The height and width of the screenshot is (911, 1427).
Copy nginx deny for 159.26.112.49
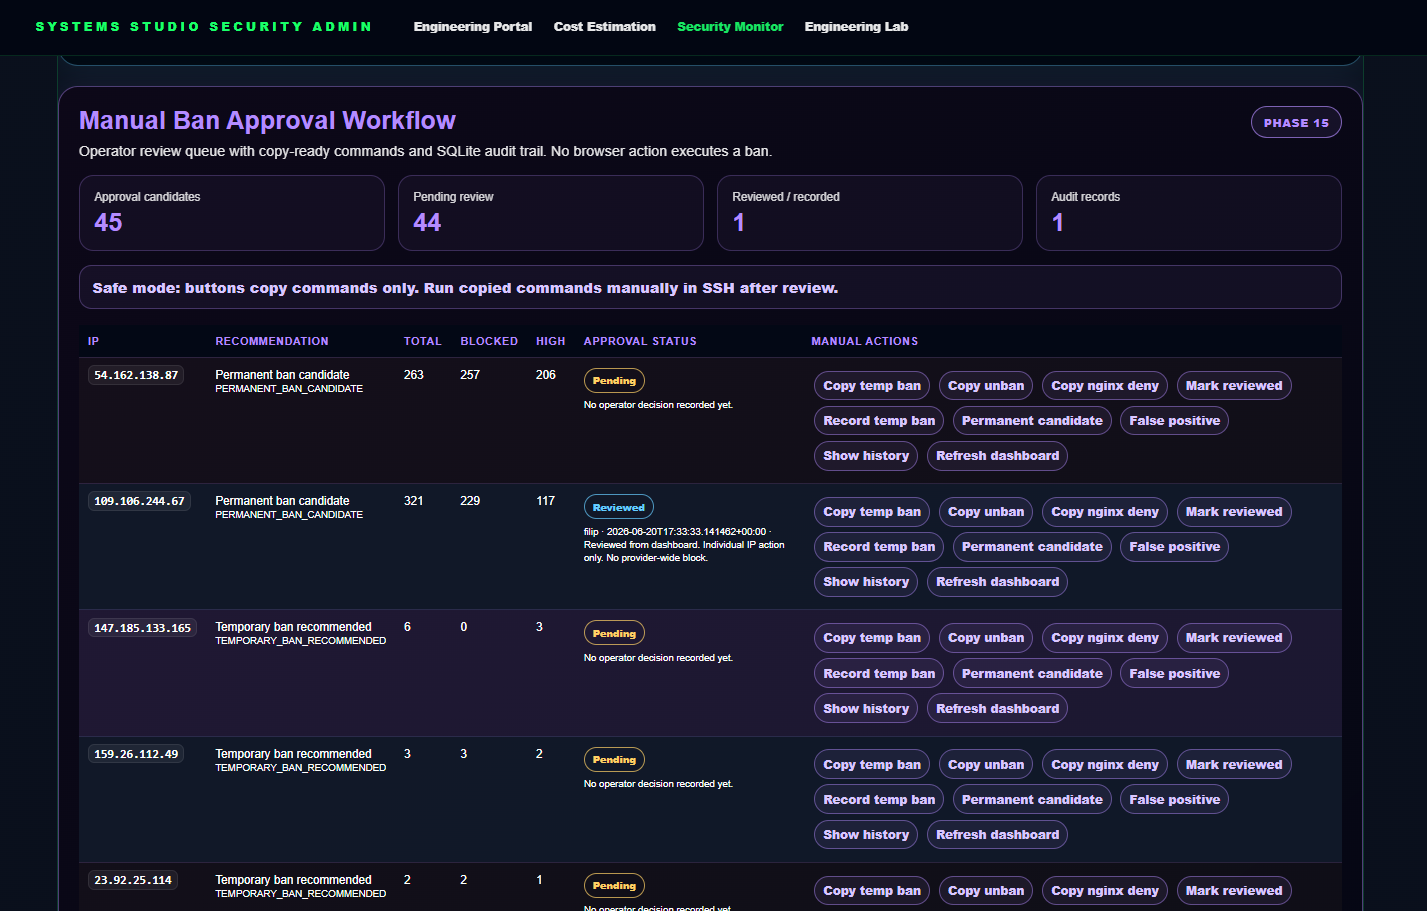coord(1105,765)
